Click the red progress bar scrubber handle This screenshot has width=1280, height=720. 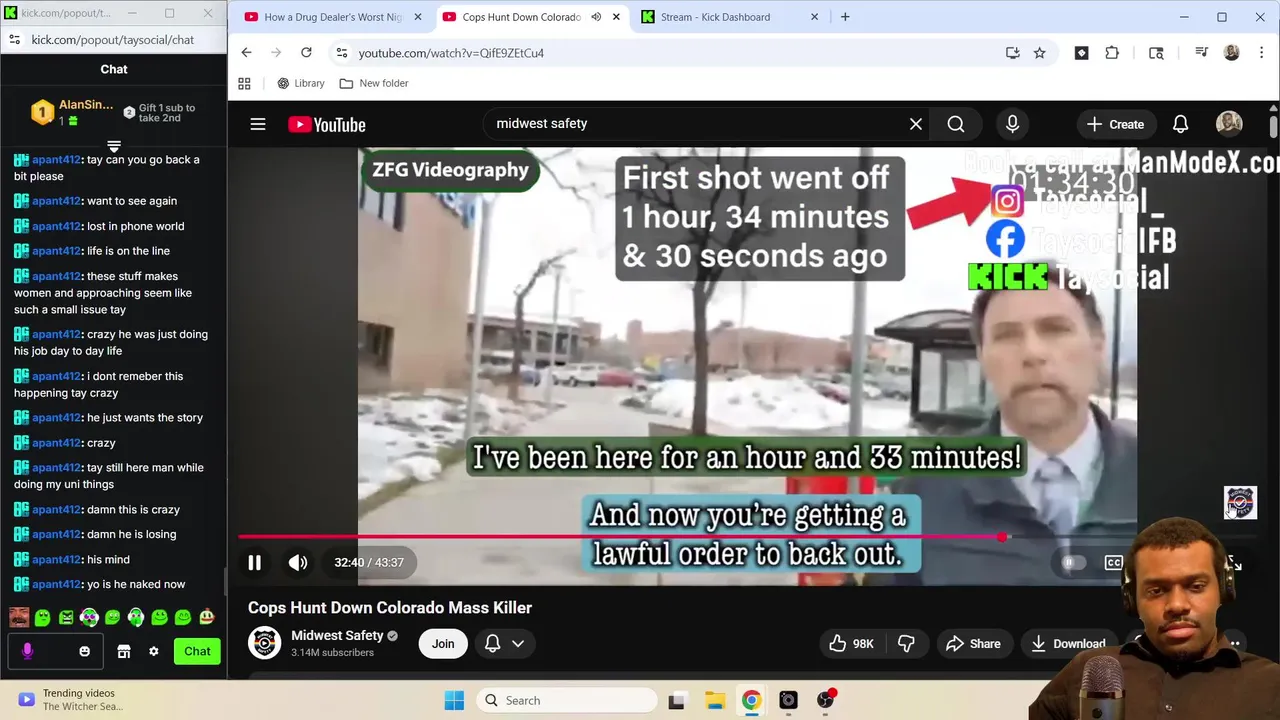[x=1002, y=537]
